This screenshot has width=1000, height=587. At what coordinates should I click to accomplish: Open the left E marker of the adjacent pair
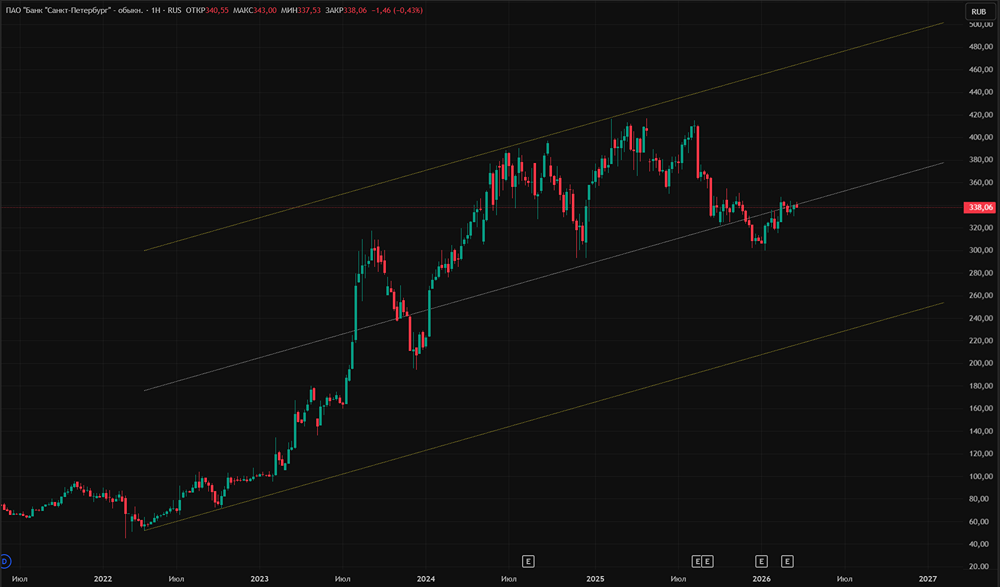coord(697,561)
